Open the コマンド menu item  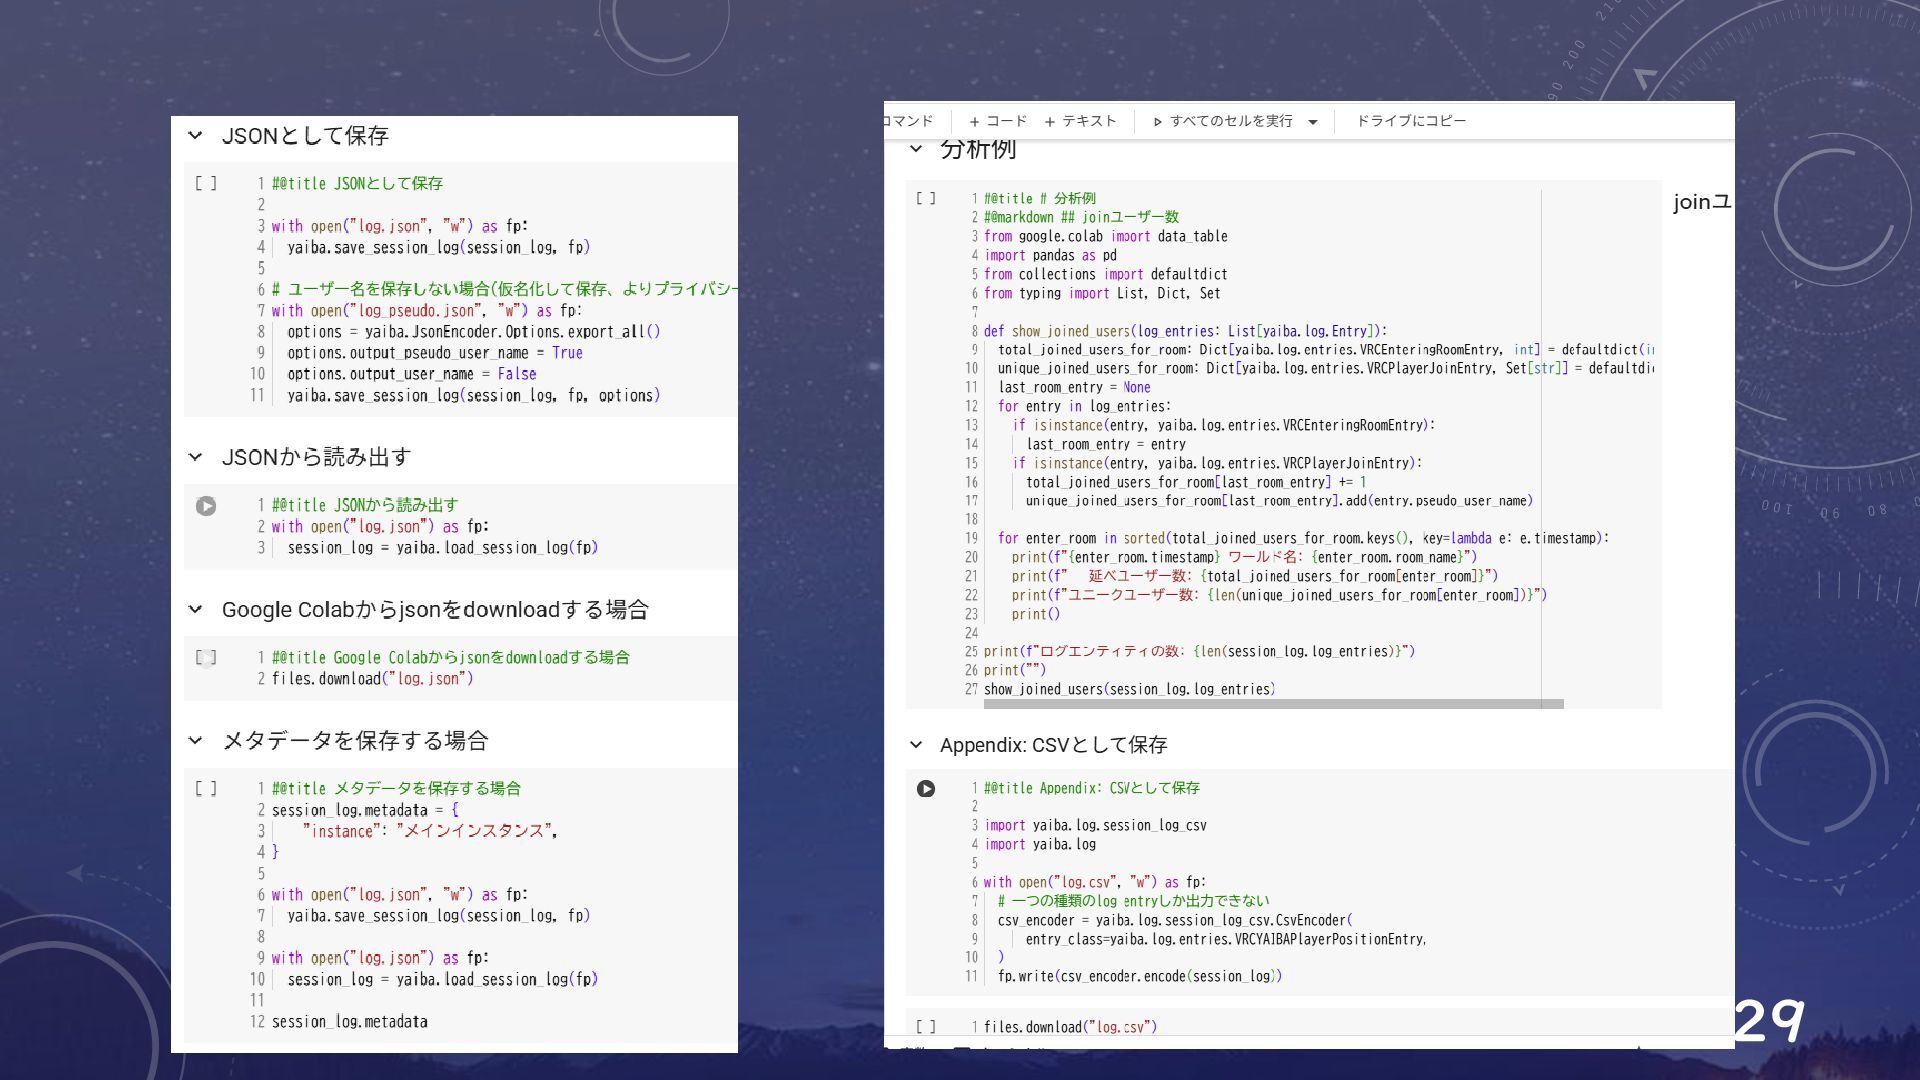pos(908,121)
